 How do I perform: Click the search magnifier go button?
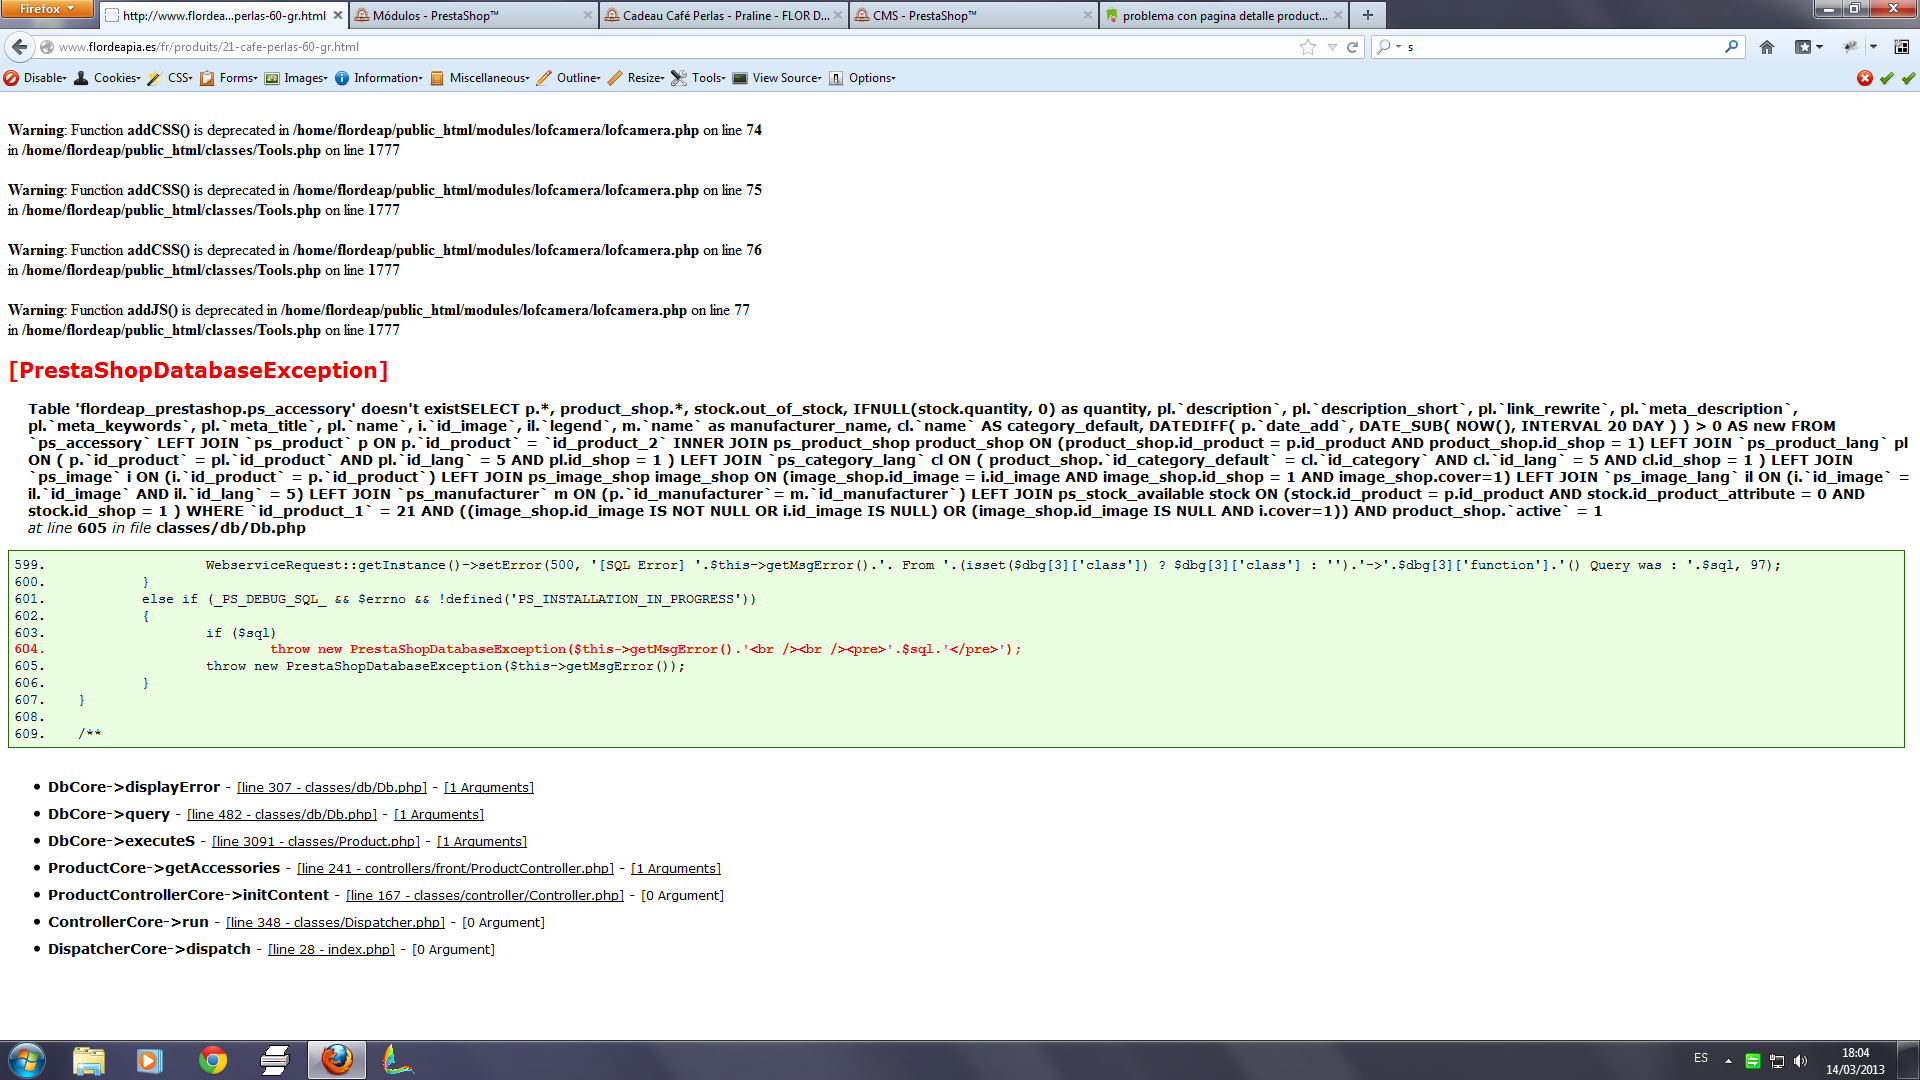coord(1731,47)
